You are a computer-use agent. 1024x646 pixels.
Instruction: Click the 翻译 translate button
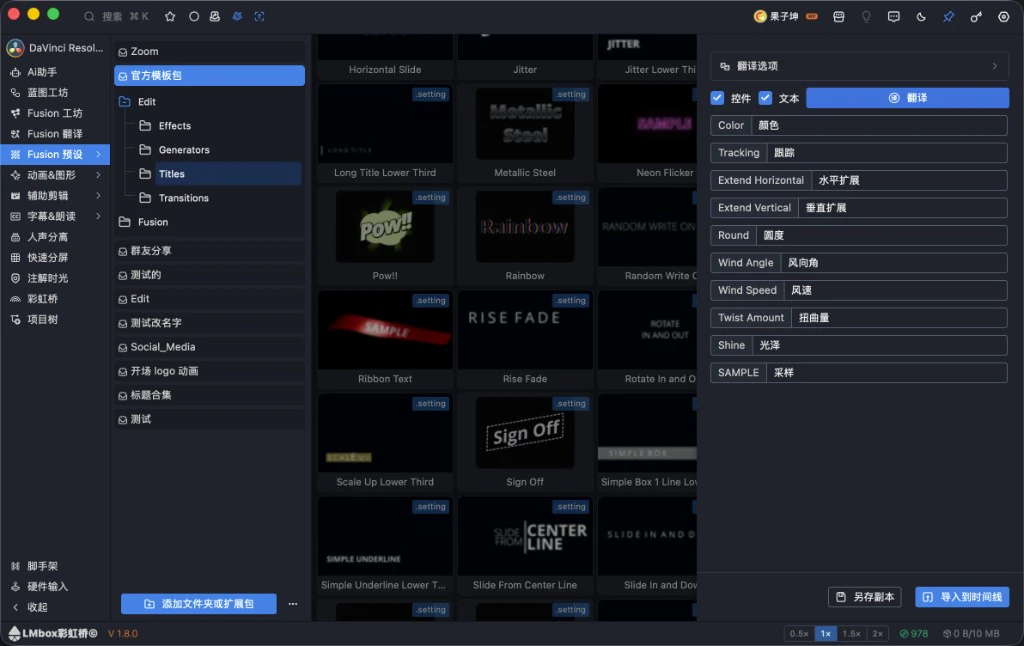908,98
